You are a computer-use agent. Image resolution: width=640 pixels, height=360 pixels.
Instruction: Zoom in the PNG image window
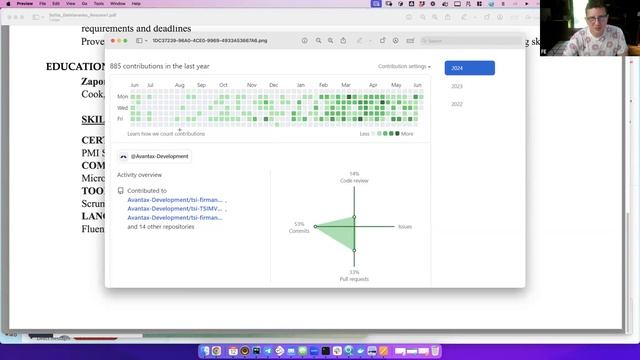(x=331, y=41)
